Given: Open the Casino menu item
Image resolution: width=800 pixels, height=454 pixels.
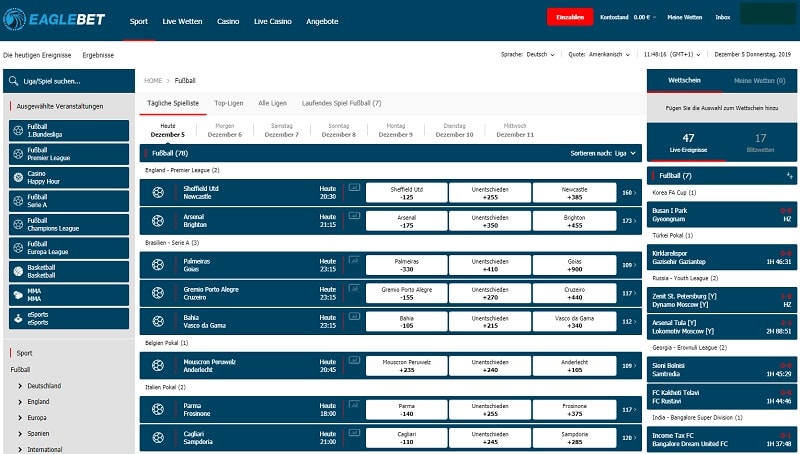Looking at the screenshot, I should (x=228, y=21).
